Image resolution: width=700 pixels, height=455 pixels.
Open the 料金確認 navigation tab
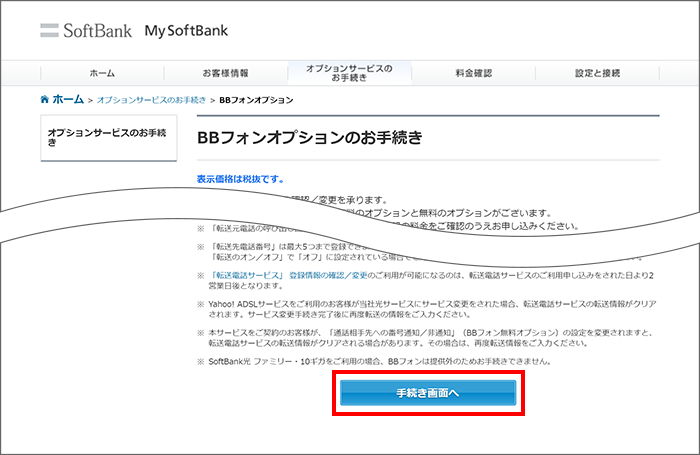[473, 73]
